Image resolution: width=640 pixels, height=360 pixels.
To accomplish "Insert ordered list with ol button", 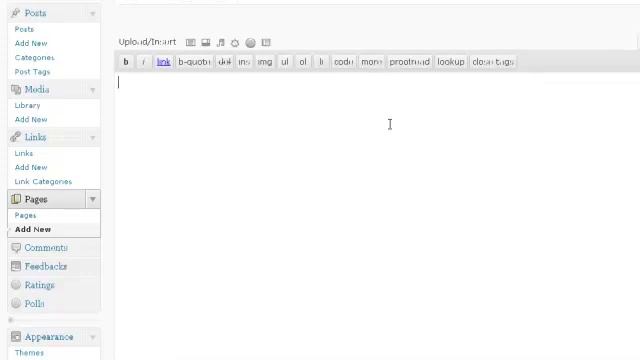I will (303, 62).
